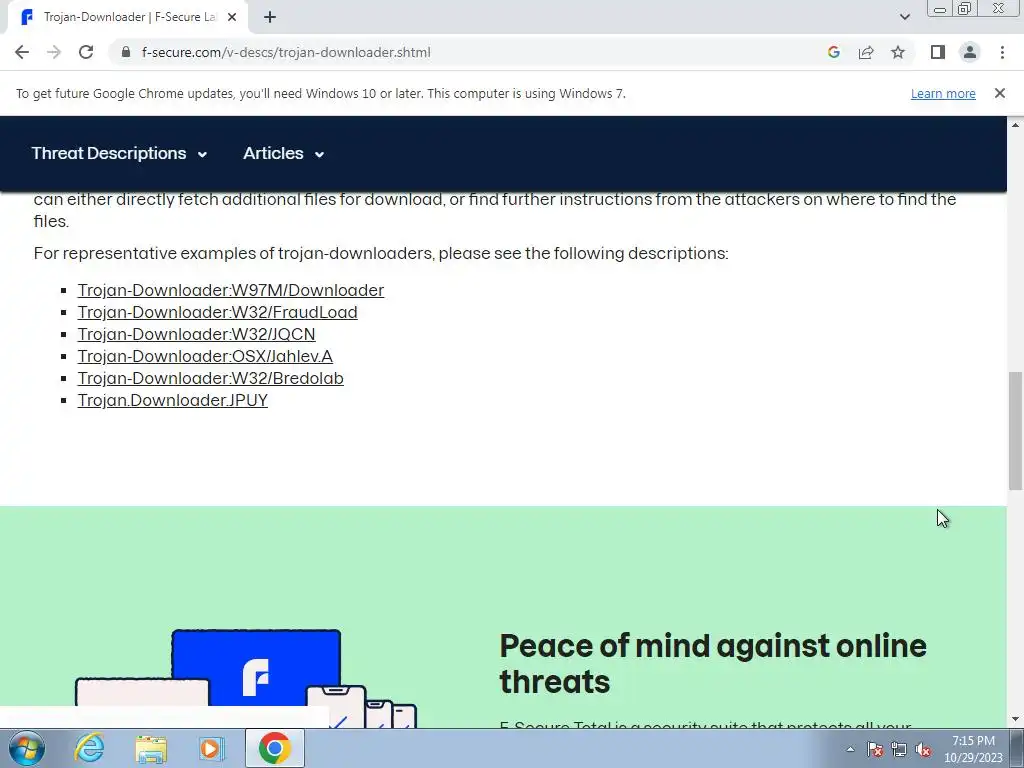Open Chrome's three-dot menu
This screenshot has width=1024, height=768.
pyautogui.click(x=1002, y=52)
